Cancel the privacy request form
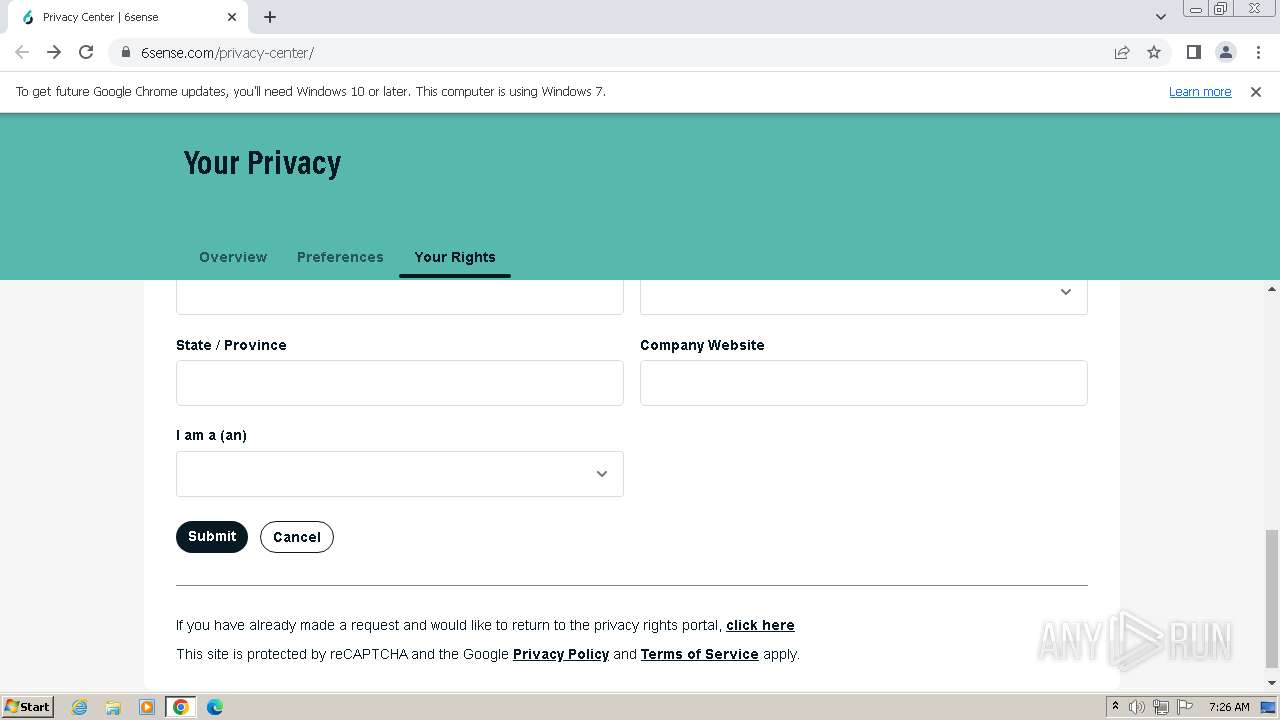1280x720 pixels. tap(297, 537)
